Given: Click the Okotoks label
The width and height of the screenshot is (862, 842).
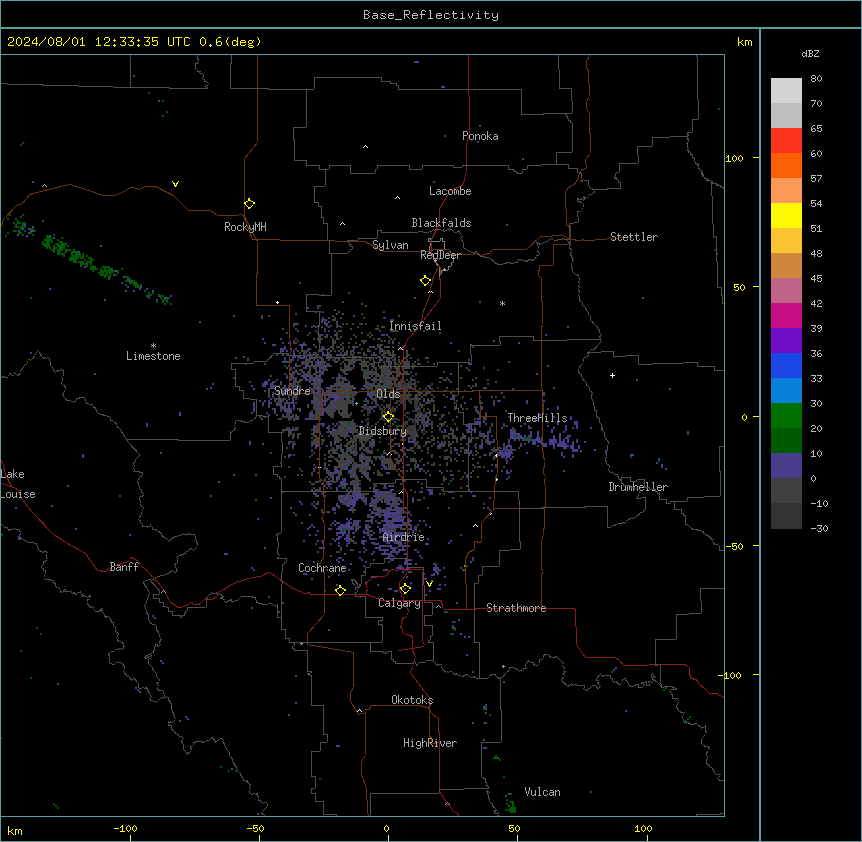Looking at the screenshot, I should tap(412, 700).
